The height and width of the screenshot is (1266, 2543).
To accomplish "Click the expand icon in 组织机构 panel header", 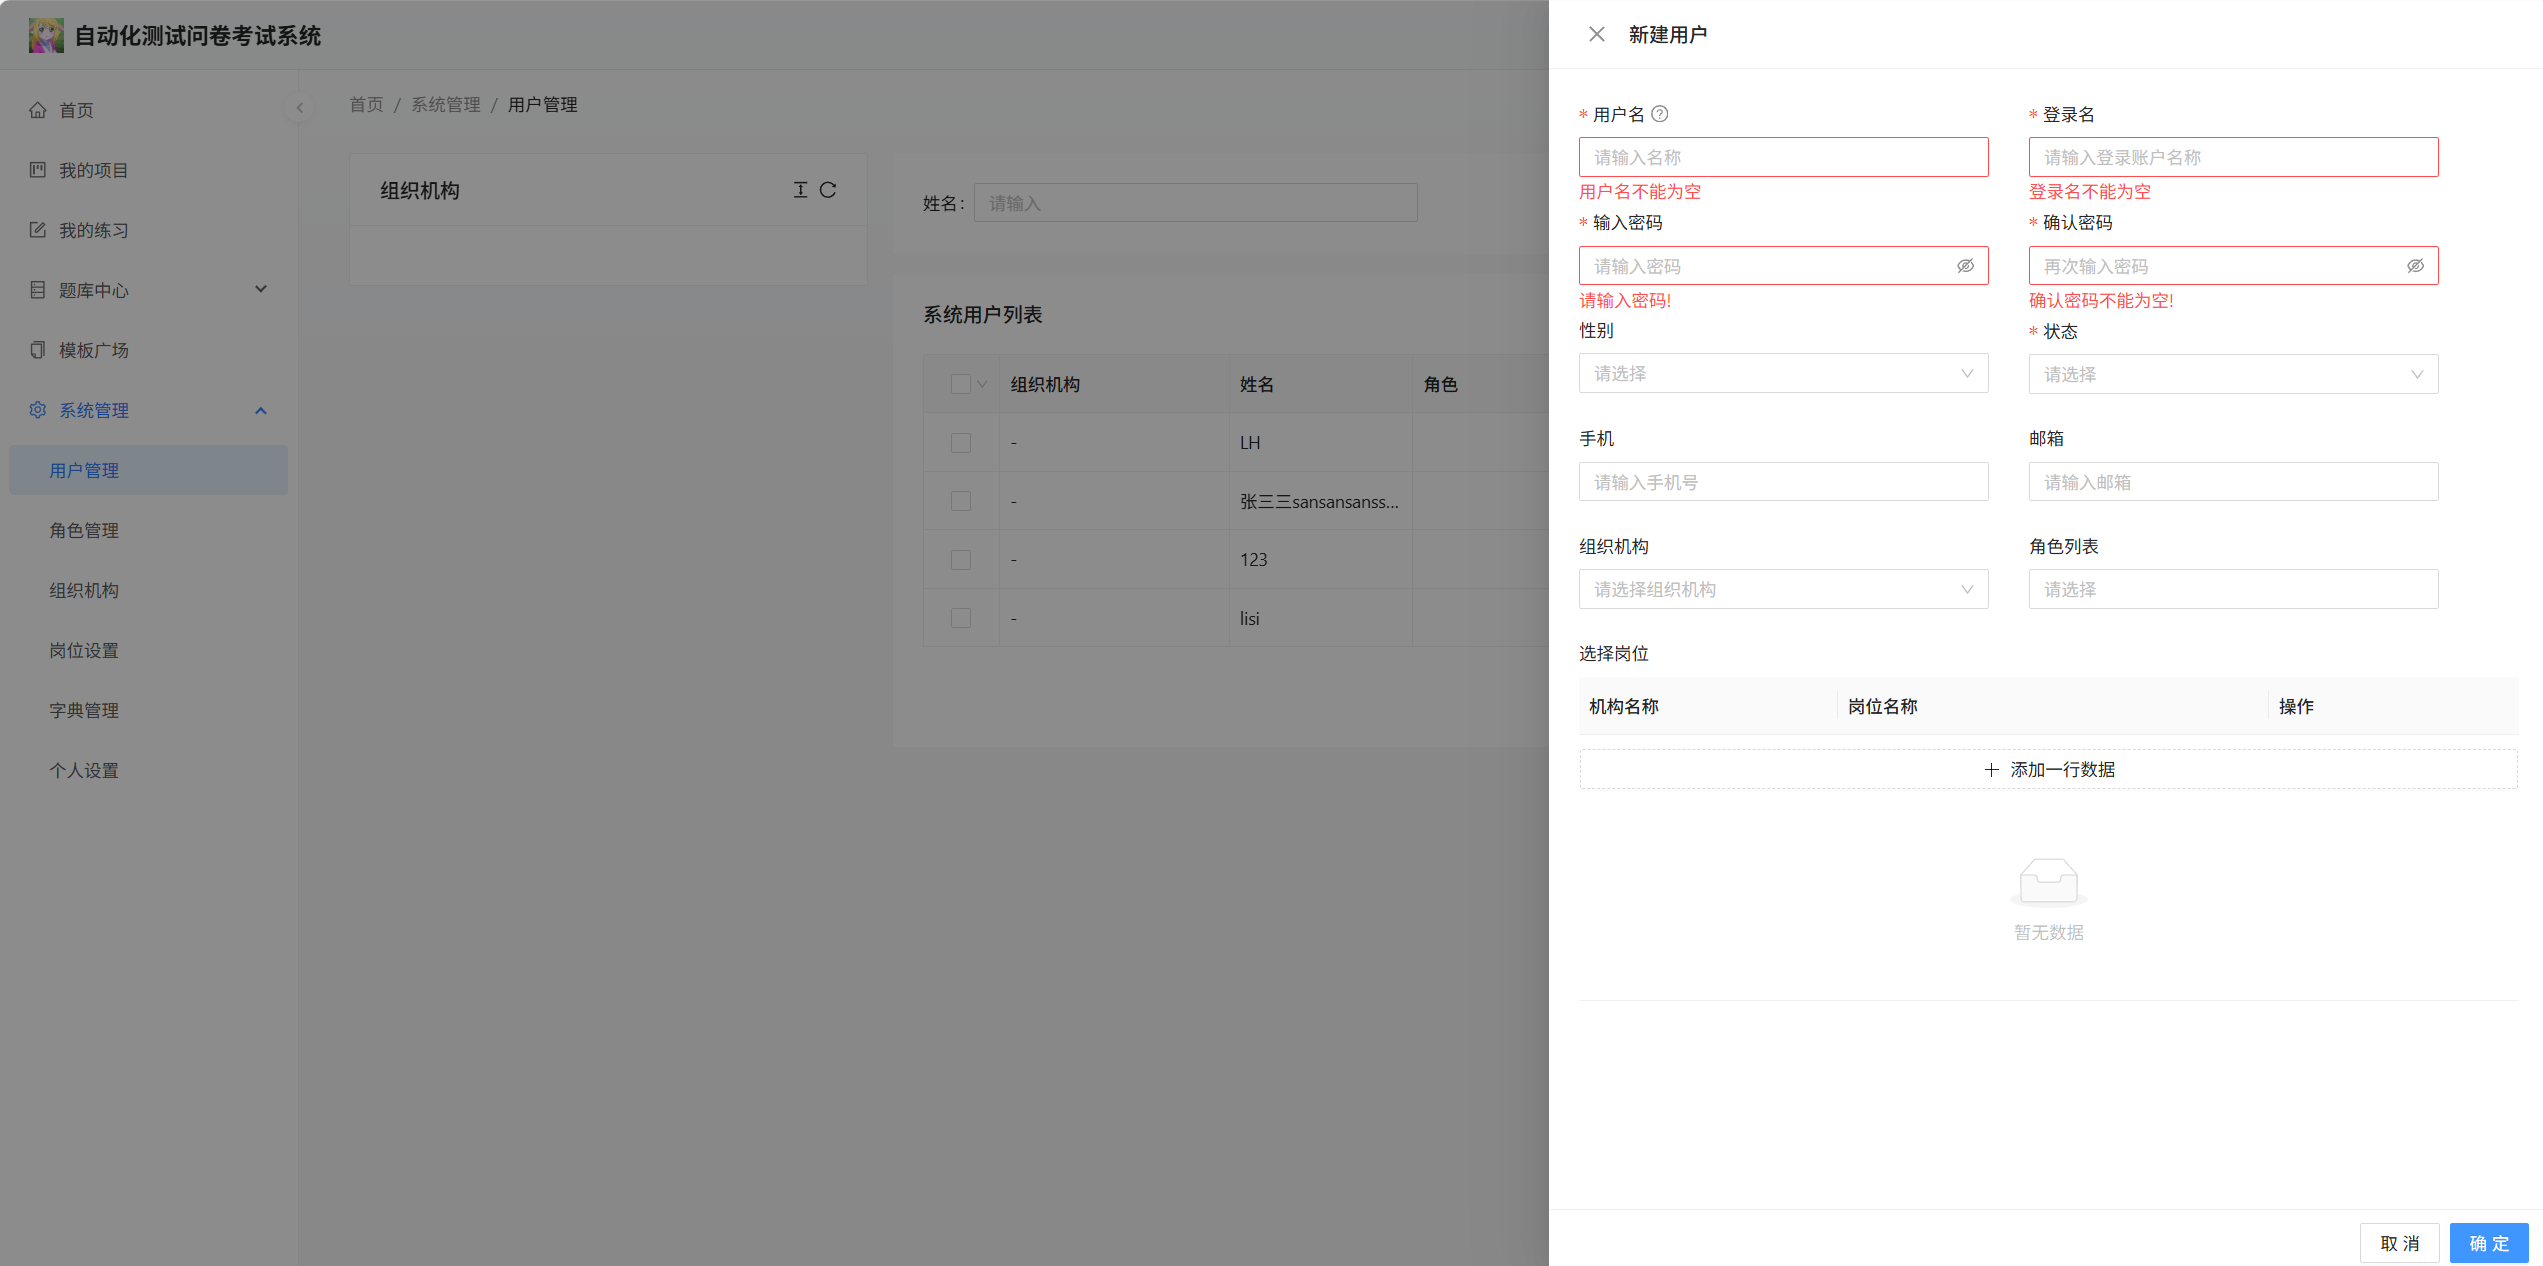I will coord(800,190).
